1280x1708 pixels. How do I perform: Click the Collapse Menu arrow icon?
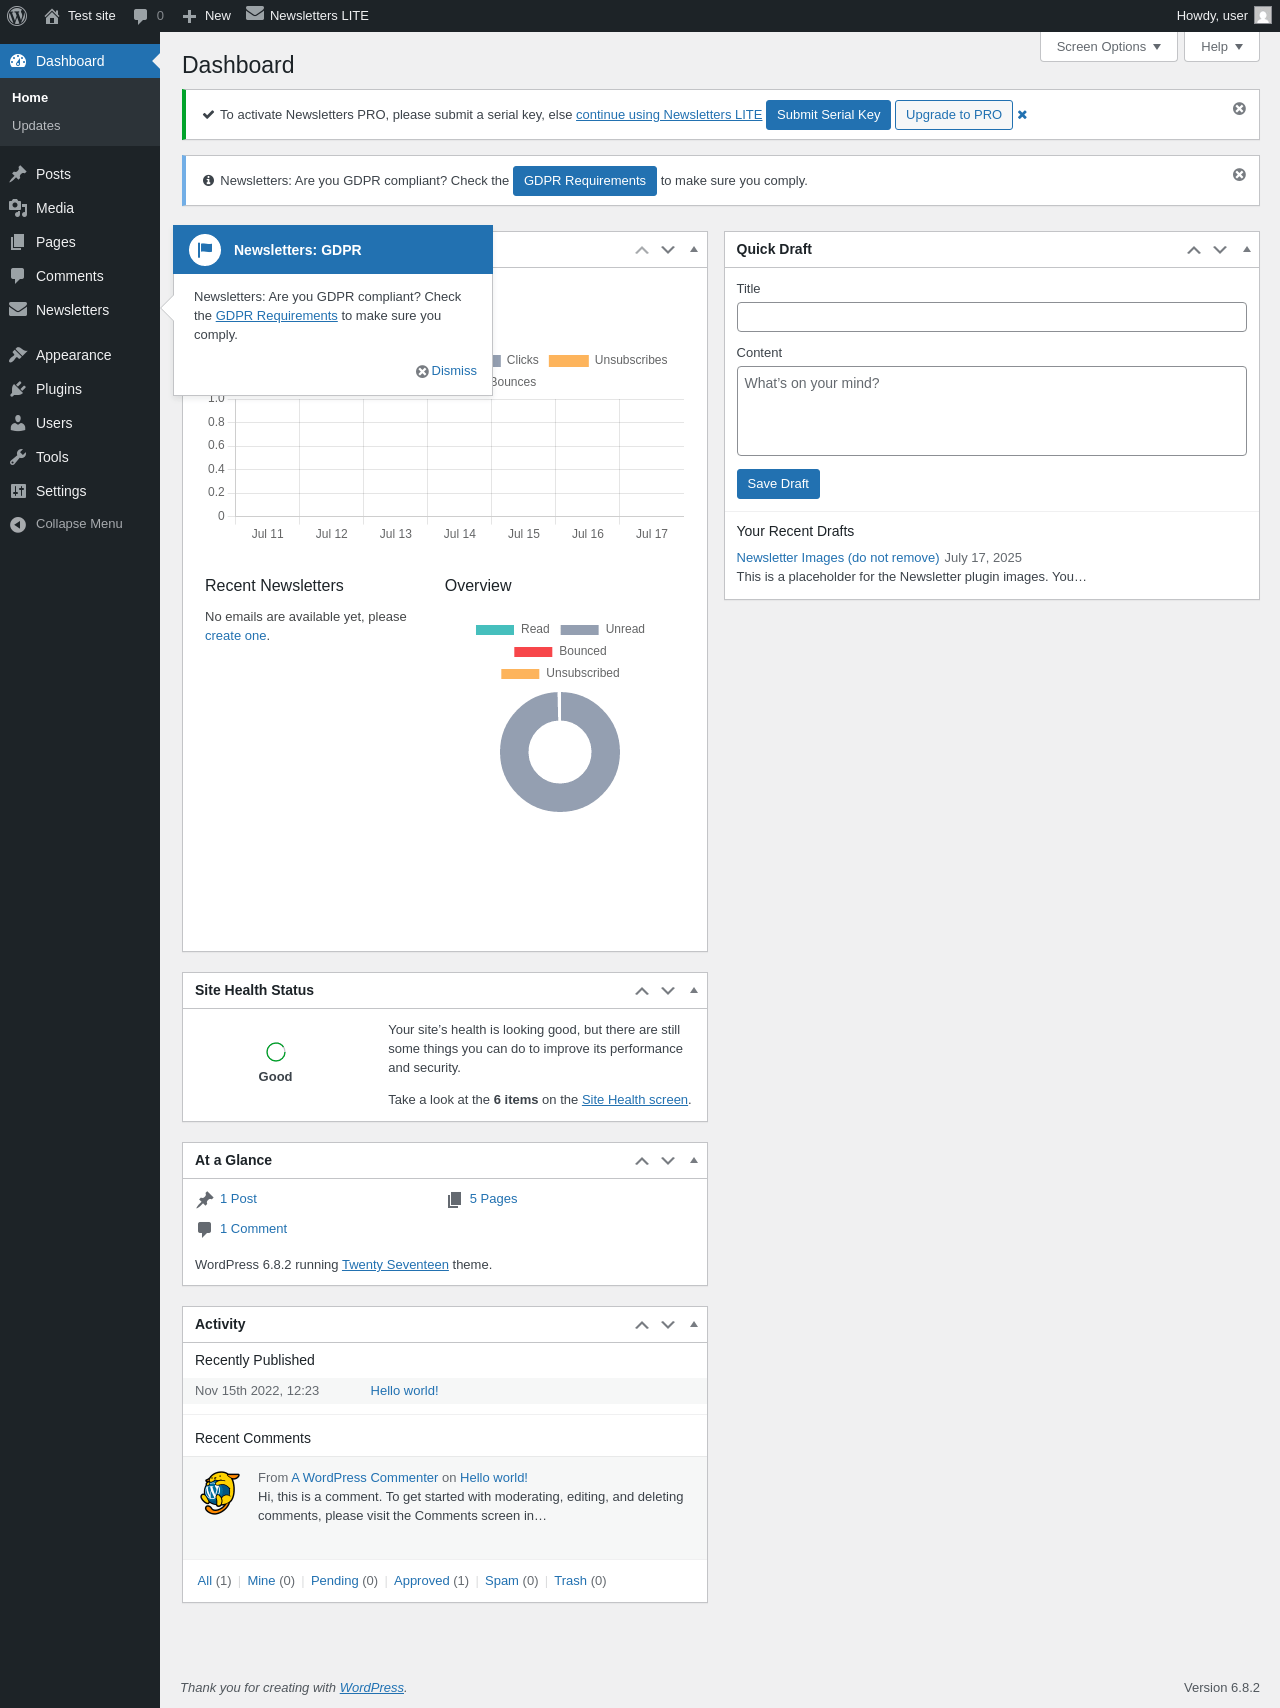(x=18, y=524)
